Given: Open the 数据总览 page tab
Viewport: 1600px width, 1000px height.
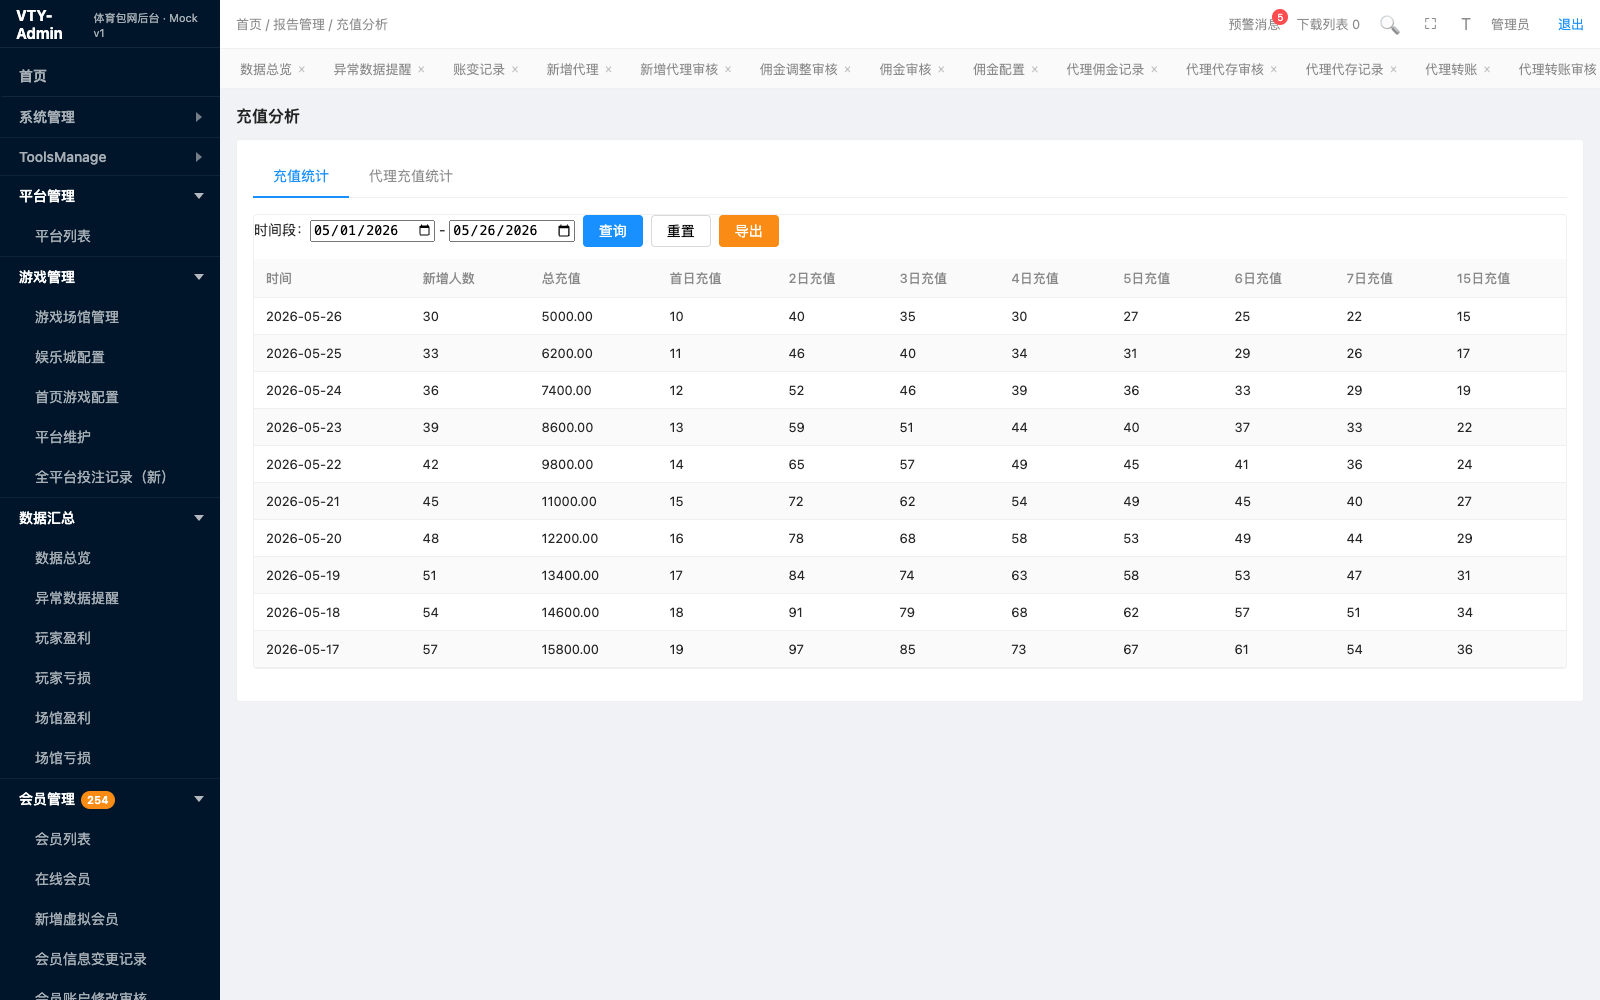Looking at the screenshot, I should coord(266,69).
